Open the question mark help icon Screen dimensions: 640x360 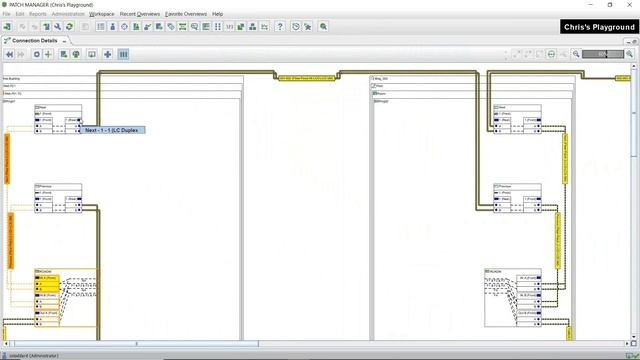click(280, 27)
